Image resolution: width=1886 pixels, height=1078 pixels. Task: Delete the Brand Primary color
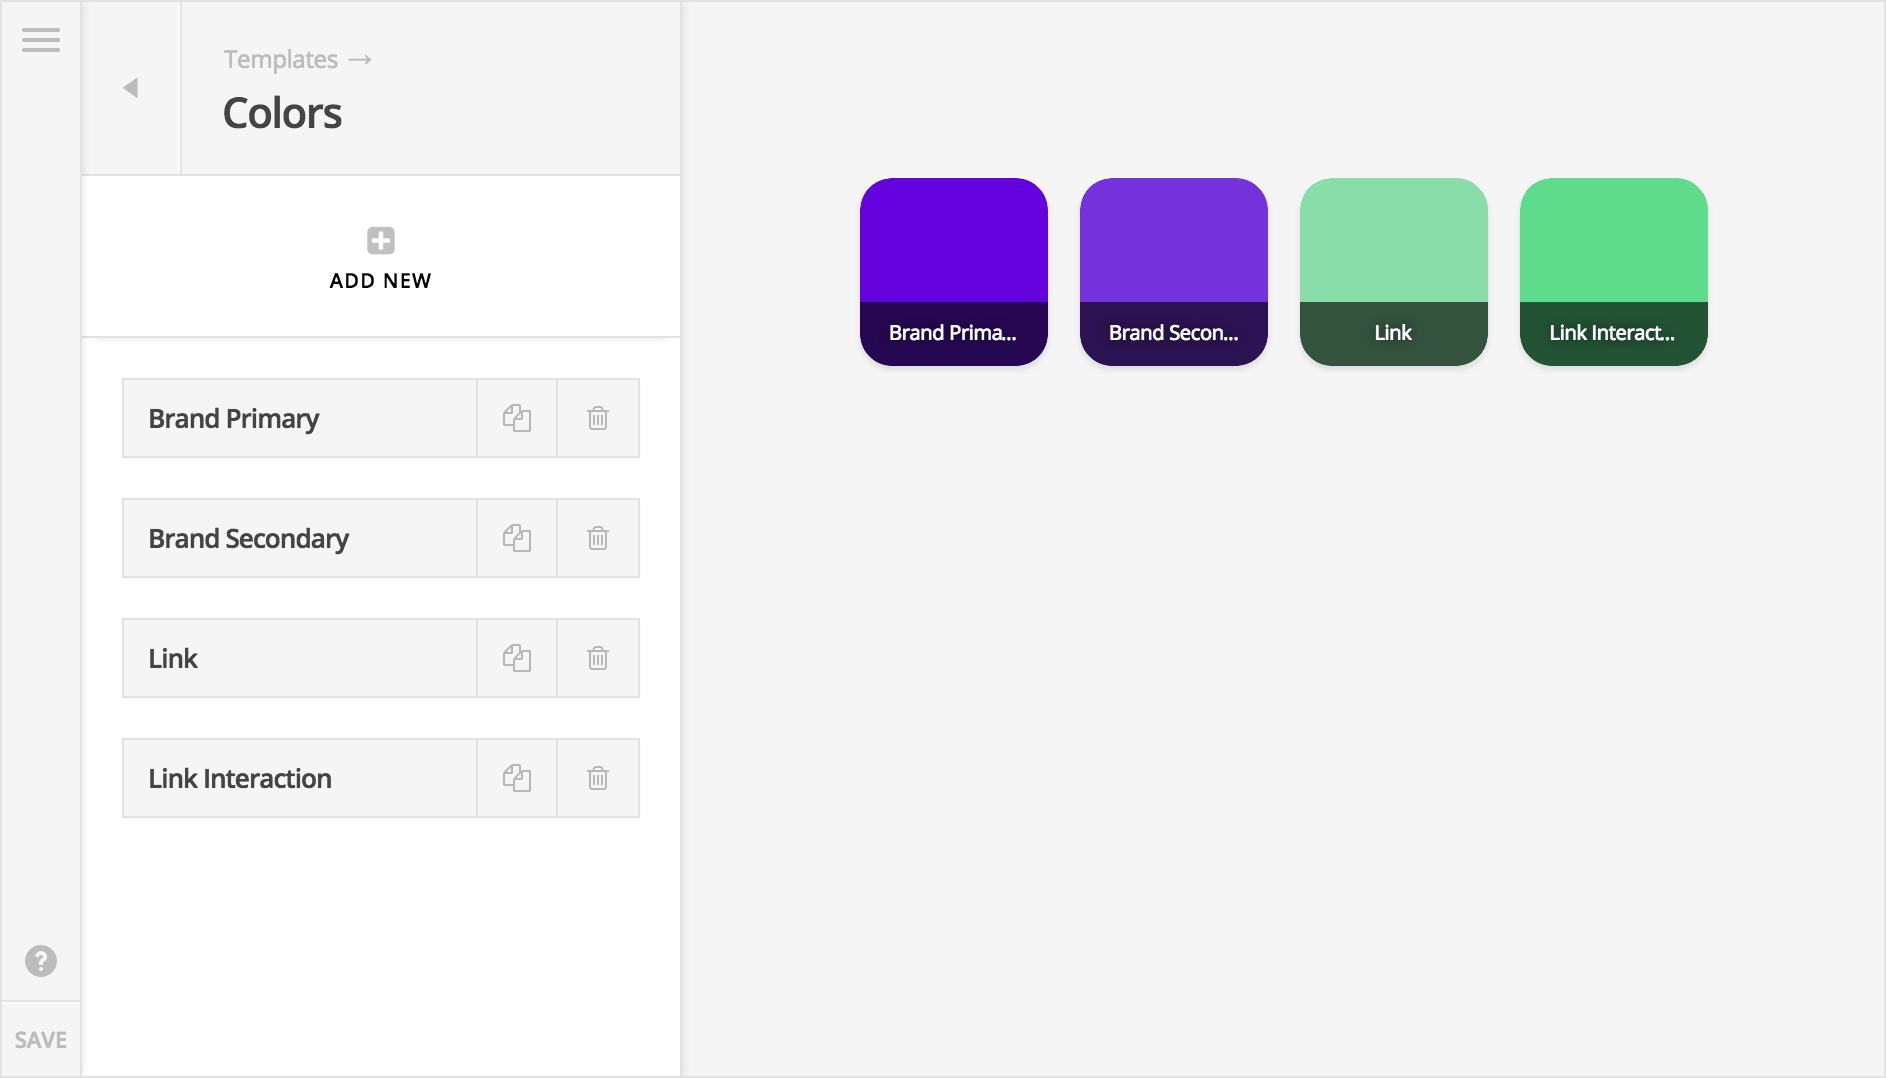[x=597, y=418]
